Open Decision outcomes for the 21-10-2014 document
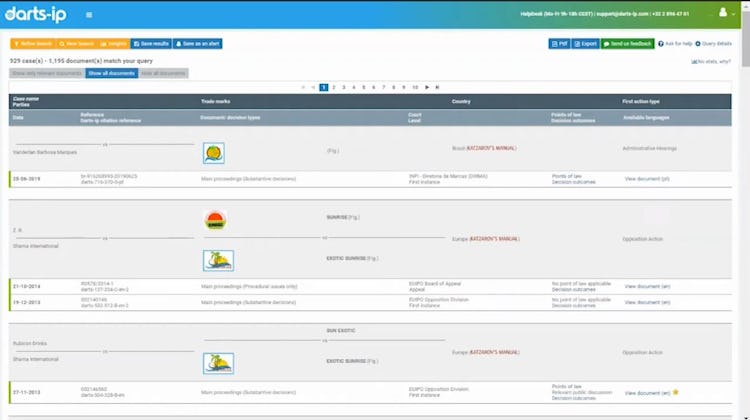 pos(574,290)
